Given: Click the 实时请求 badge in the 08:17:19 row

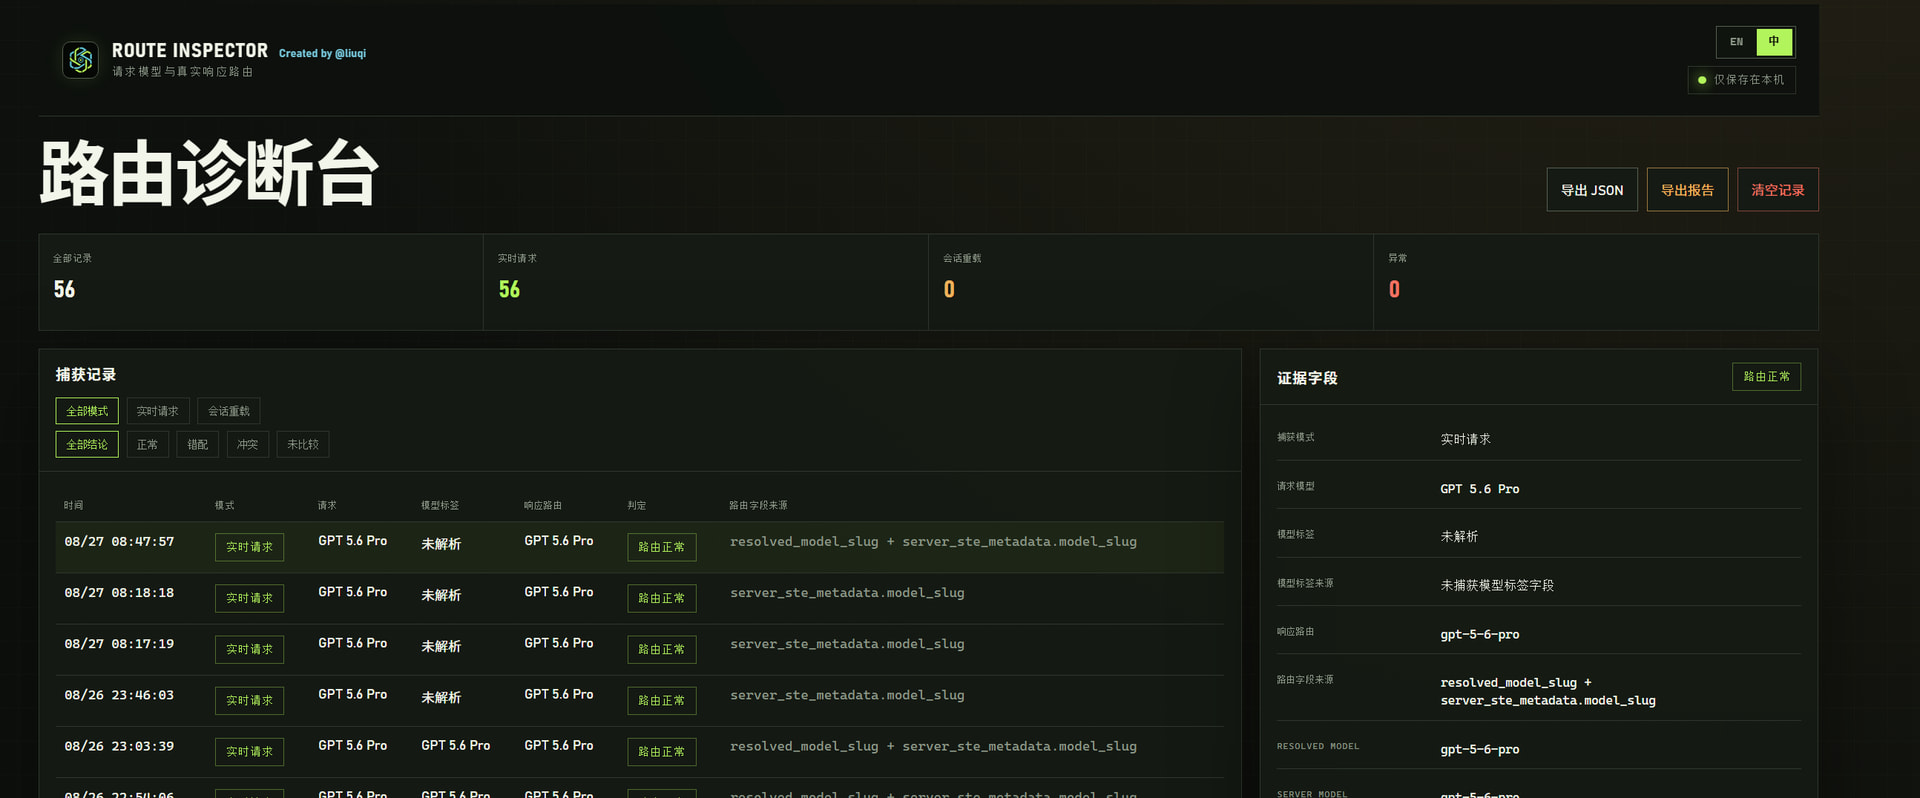Looking at the screenshot, I should [249, 649].
